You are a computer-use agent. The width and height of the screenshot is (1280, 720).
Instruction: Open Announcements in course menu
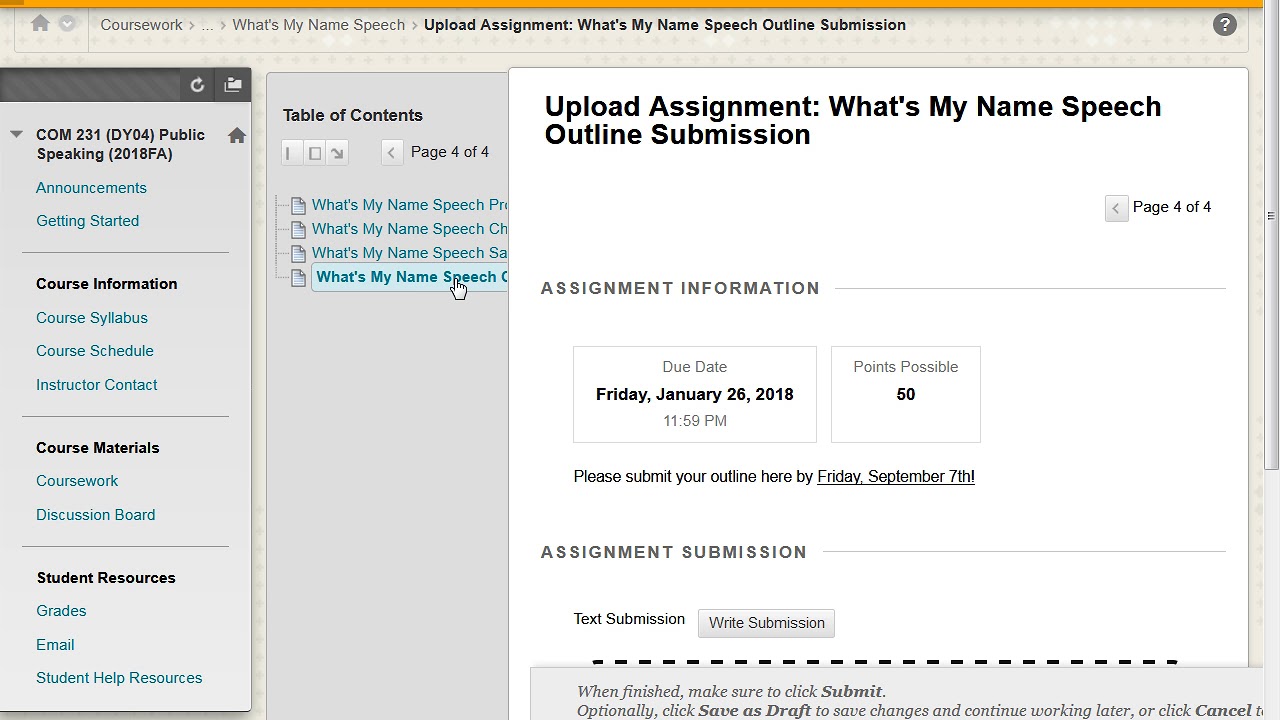[91, 187]
